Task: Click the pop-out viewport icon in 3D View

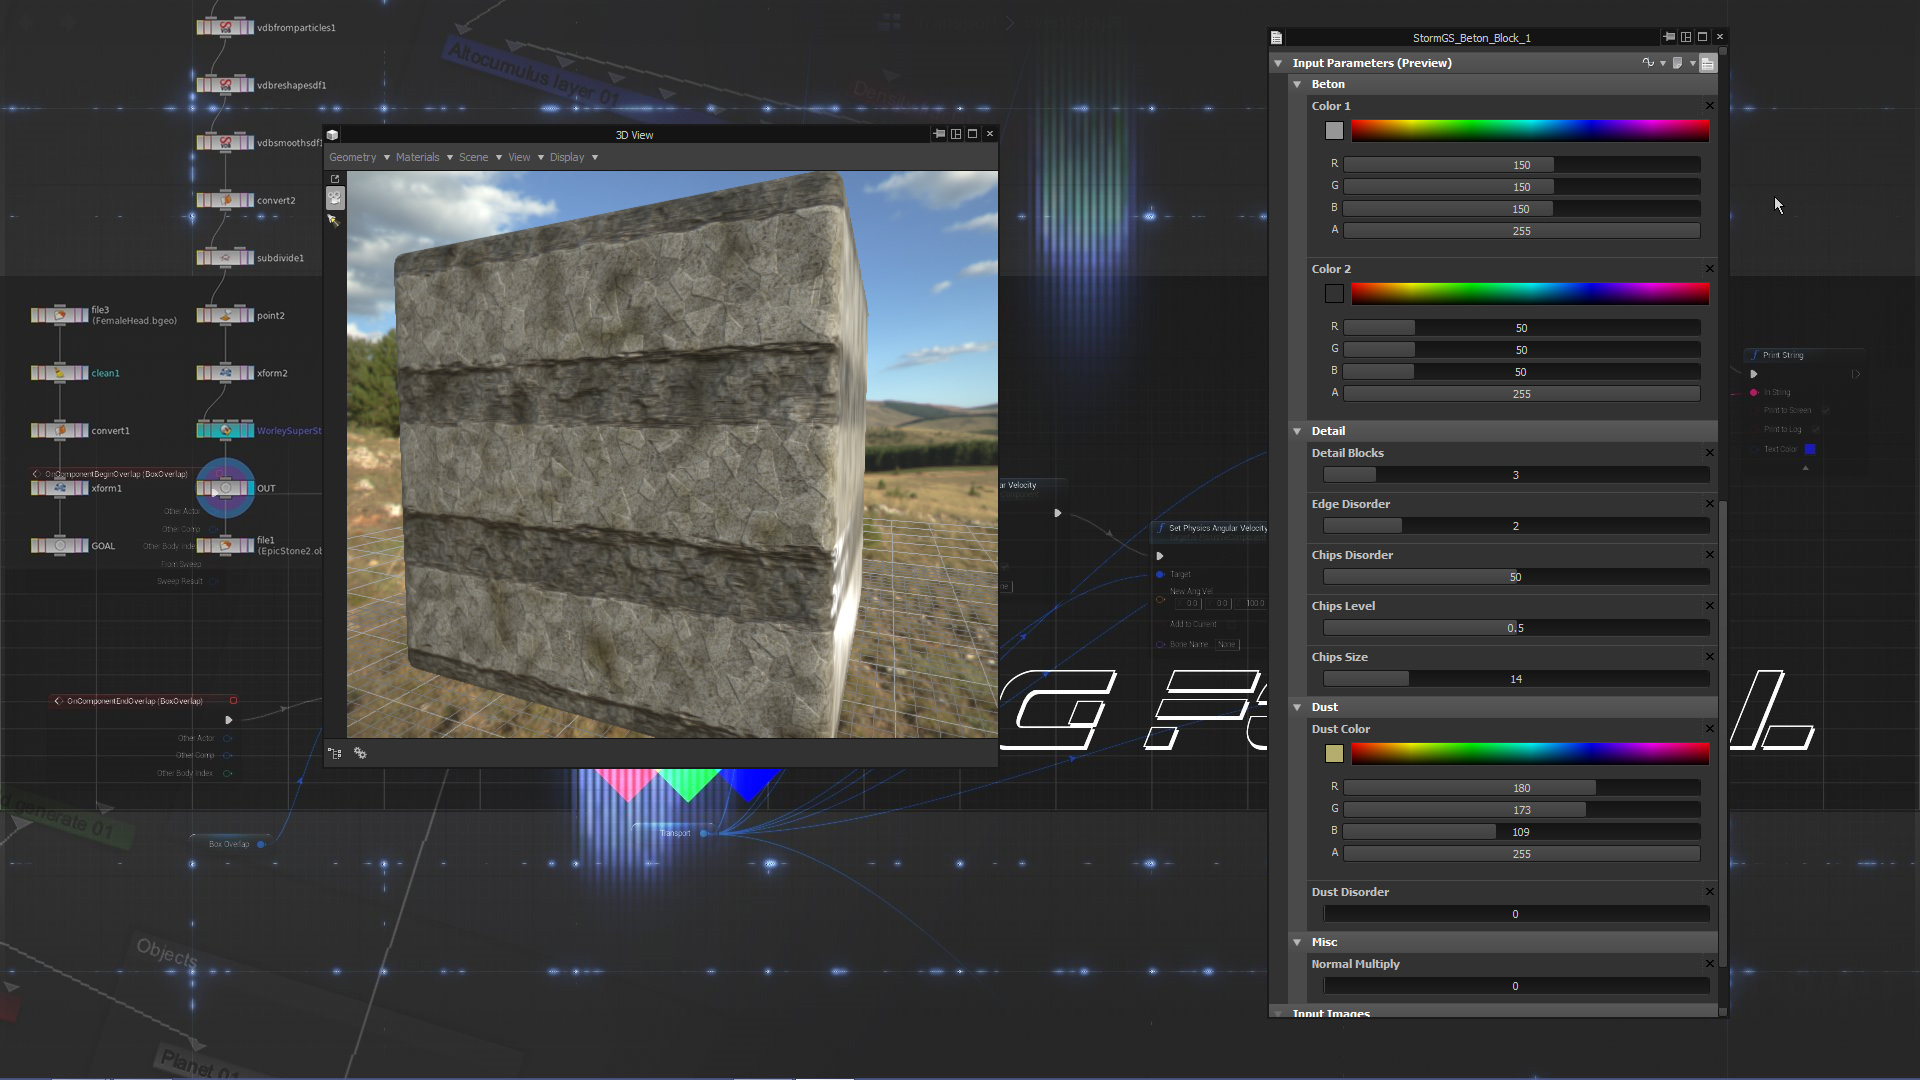Action: tap(335, 179)
